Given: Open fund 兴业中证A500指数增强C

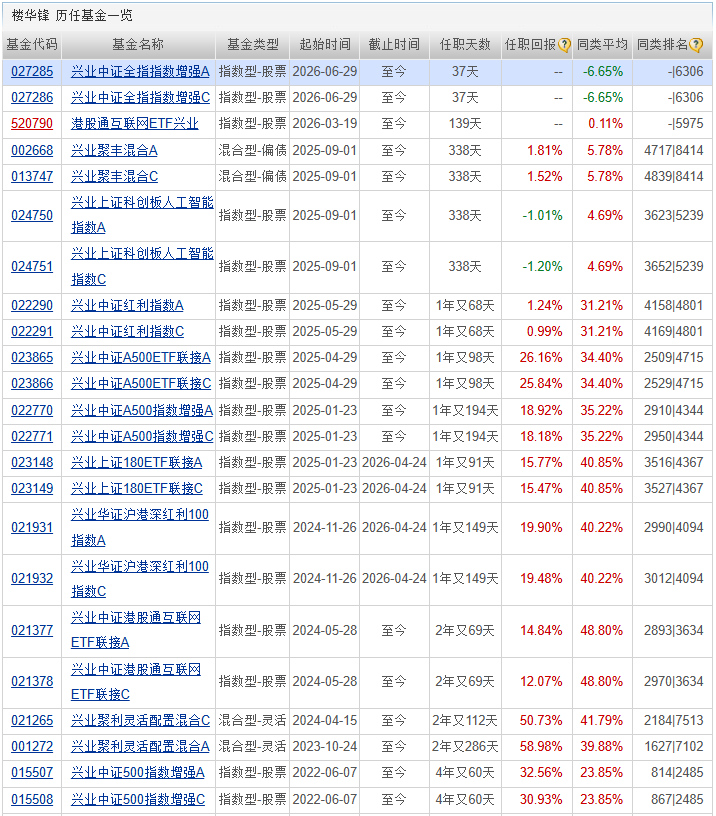Looking at the screenshot, I should click(142, 437).
